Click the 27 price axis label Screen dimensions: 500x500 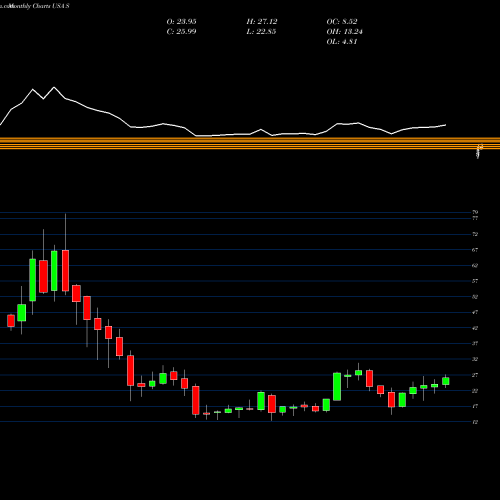click(x=475, y=375)
